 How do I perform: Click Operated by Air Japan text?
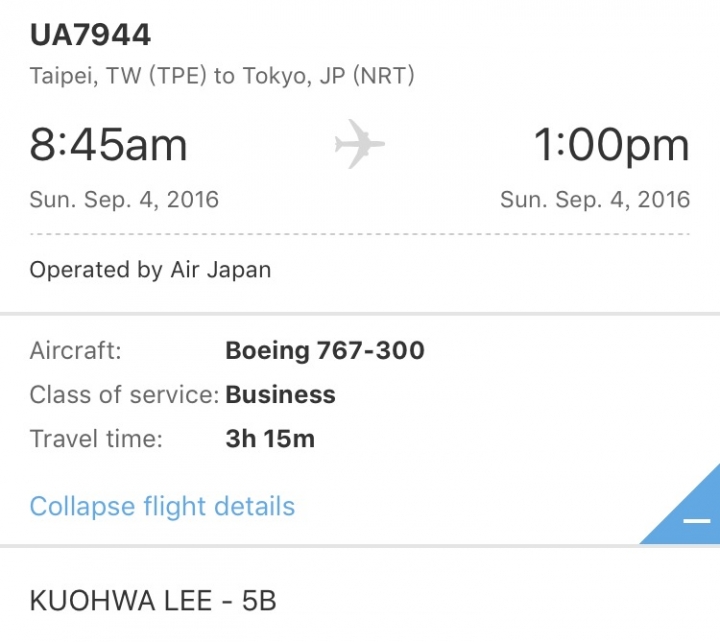click(x=150, y=270)
